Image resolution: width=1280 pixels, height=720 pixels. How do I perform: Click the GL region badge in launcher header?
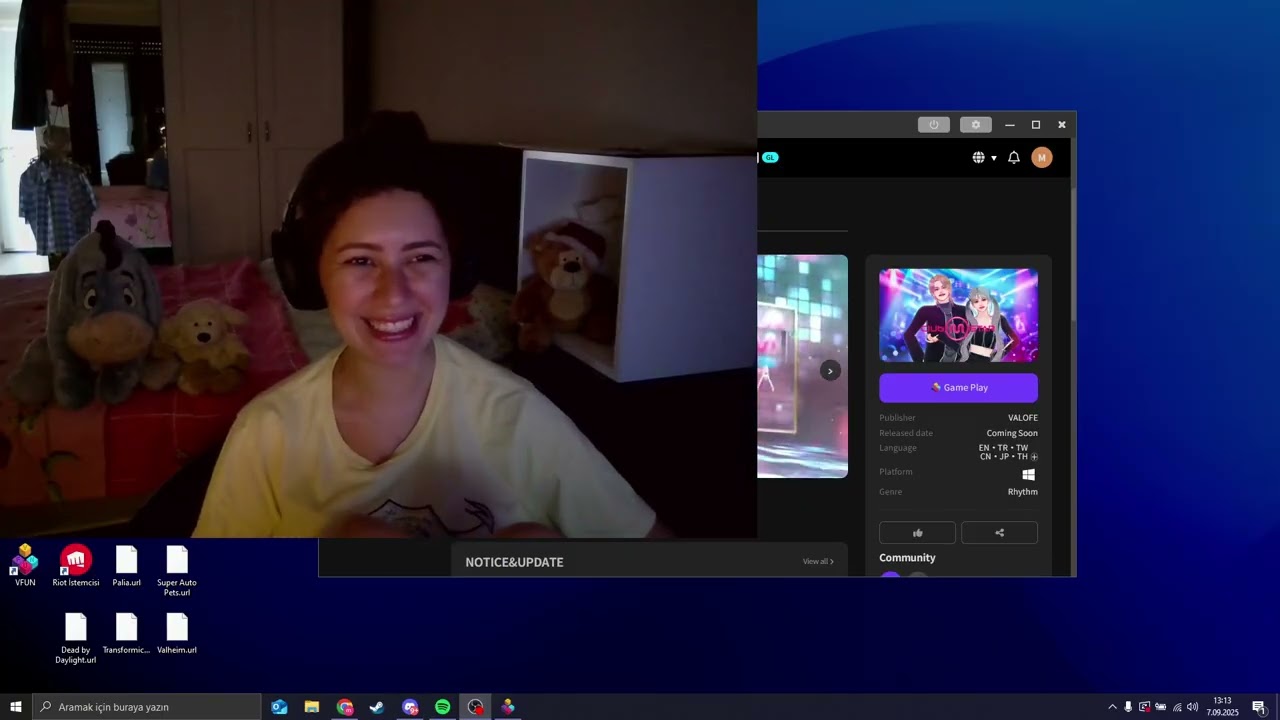[x=770, y=157]
